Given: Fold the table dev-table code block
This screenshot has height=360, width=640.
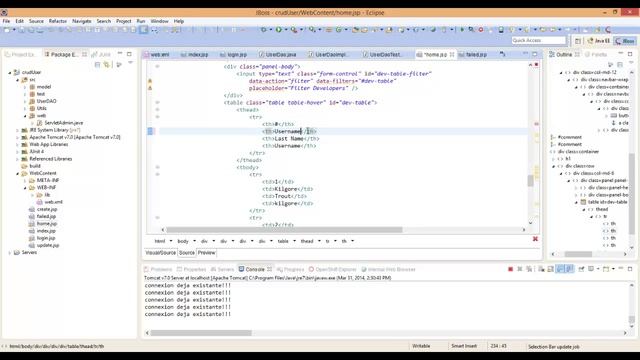Looking at the screenshot, I should click(x=158, y=102).
